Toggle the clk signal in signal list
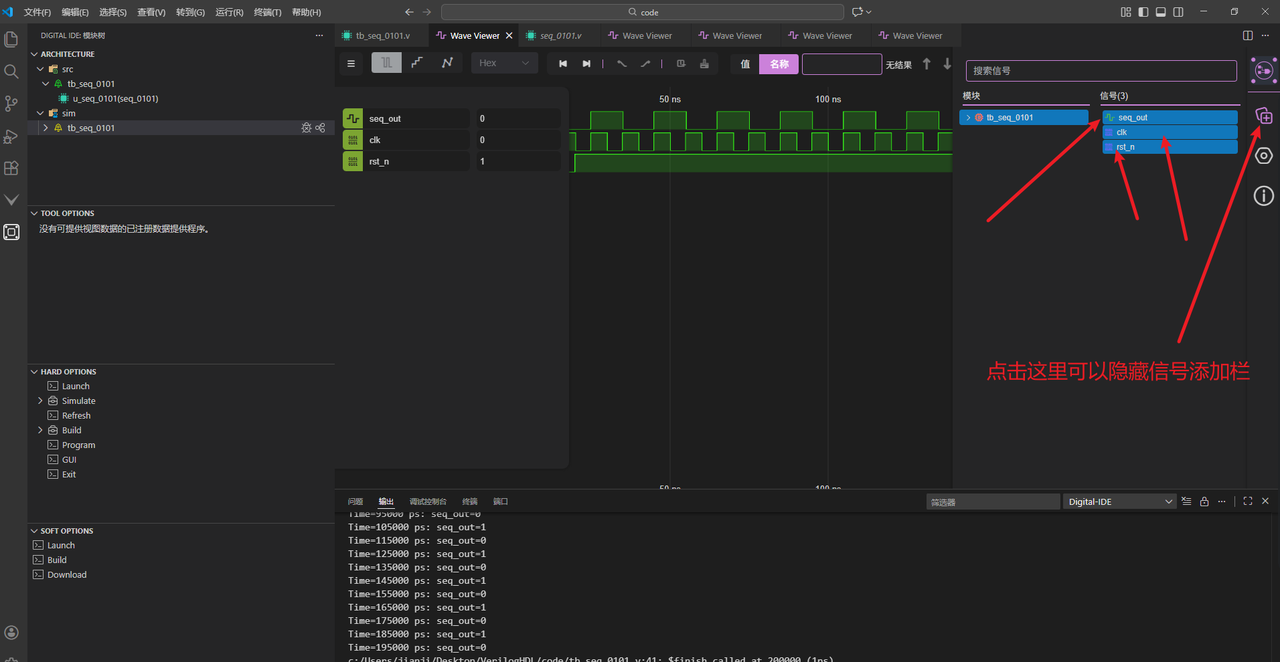 [x=1169, y=132]
